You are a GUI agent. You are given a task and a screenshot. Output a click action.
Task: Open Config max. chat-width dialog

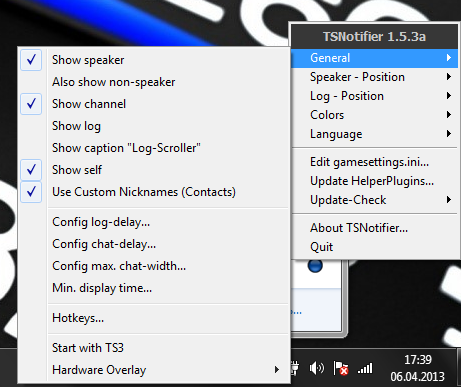[x=153, y=266]
